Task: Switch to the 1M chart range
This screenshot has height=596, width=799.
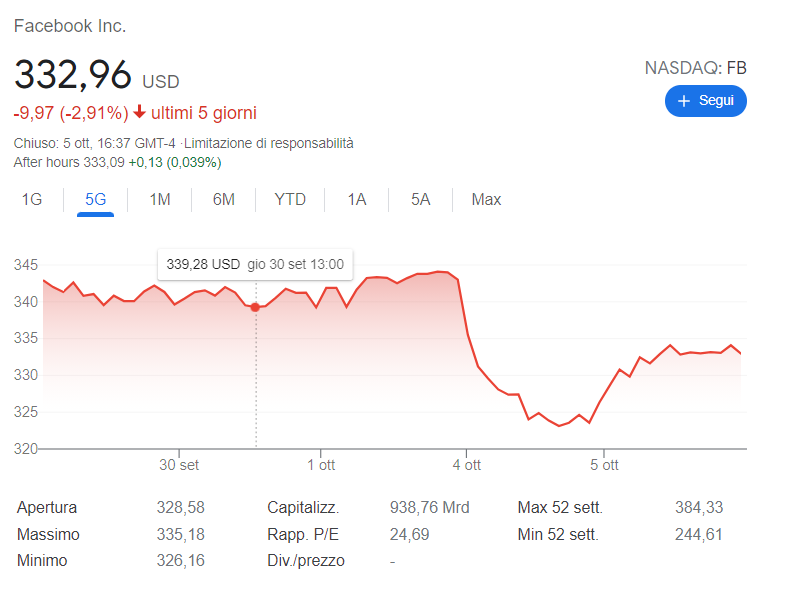Action: click(x=160, y=200)
